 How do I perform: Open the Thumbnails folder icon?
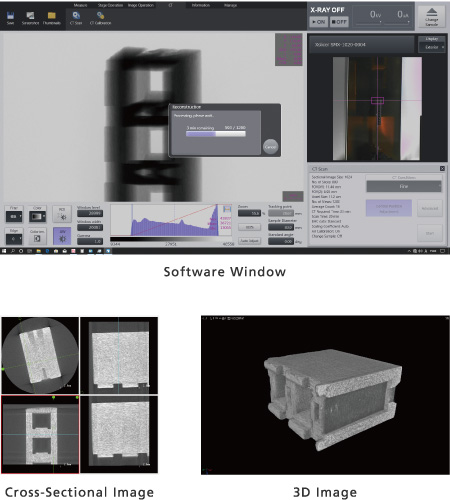point(51,16)
